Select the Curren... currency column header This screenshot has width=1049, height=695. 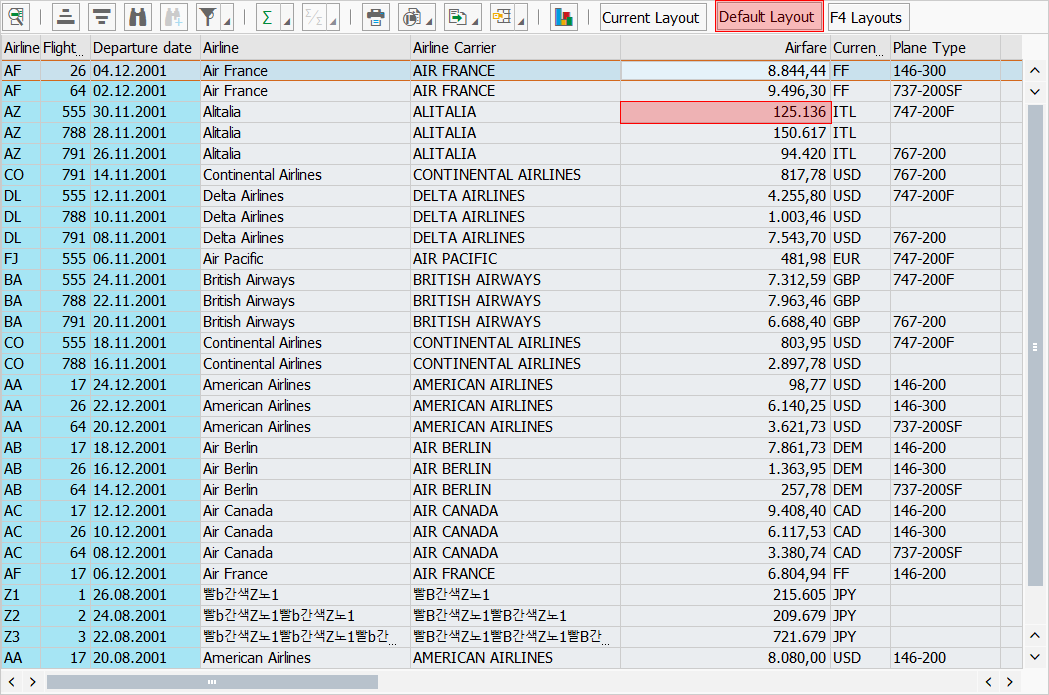[860, 48]
